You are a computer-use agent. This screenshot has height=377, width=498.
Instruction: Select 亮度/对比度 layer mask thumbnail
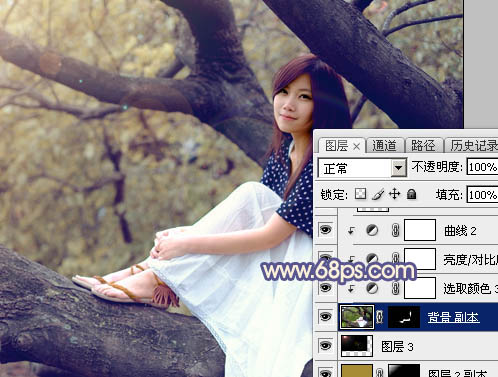pos(420,259)
